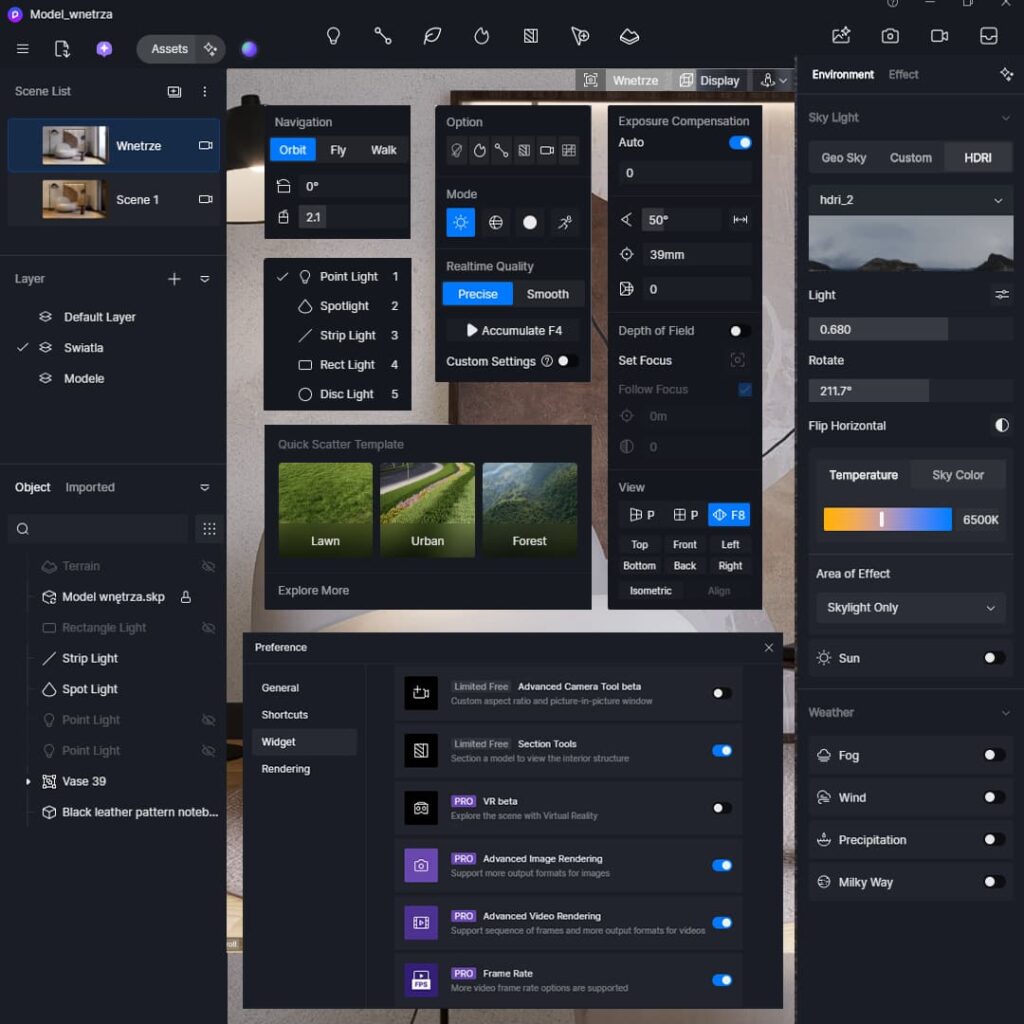This screenshot has width=1024, height=1024.
Task: Open Light adjustment settings sliders icon
Action: pos(1001,295)
